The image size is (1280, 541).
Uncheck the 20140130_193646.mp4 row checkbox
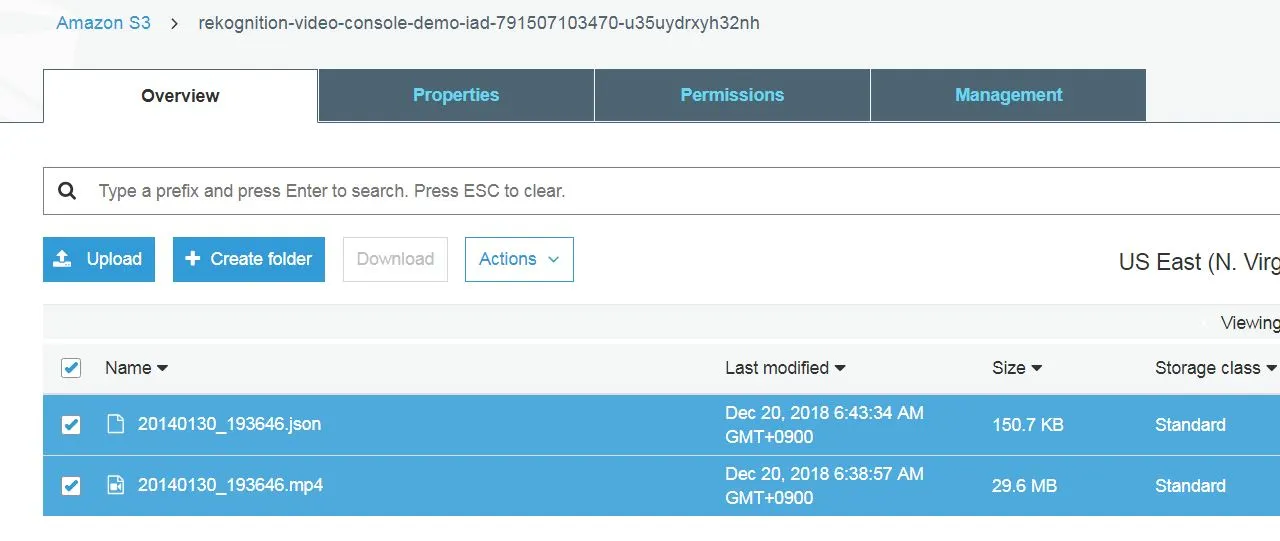tap(71, 486)
